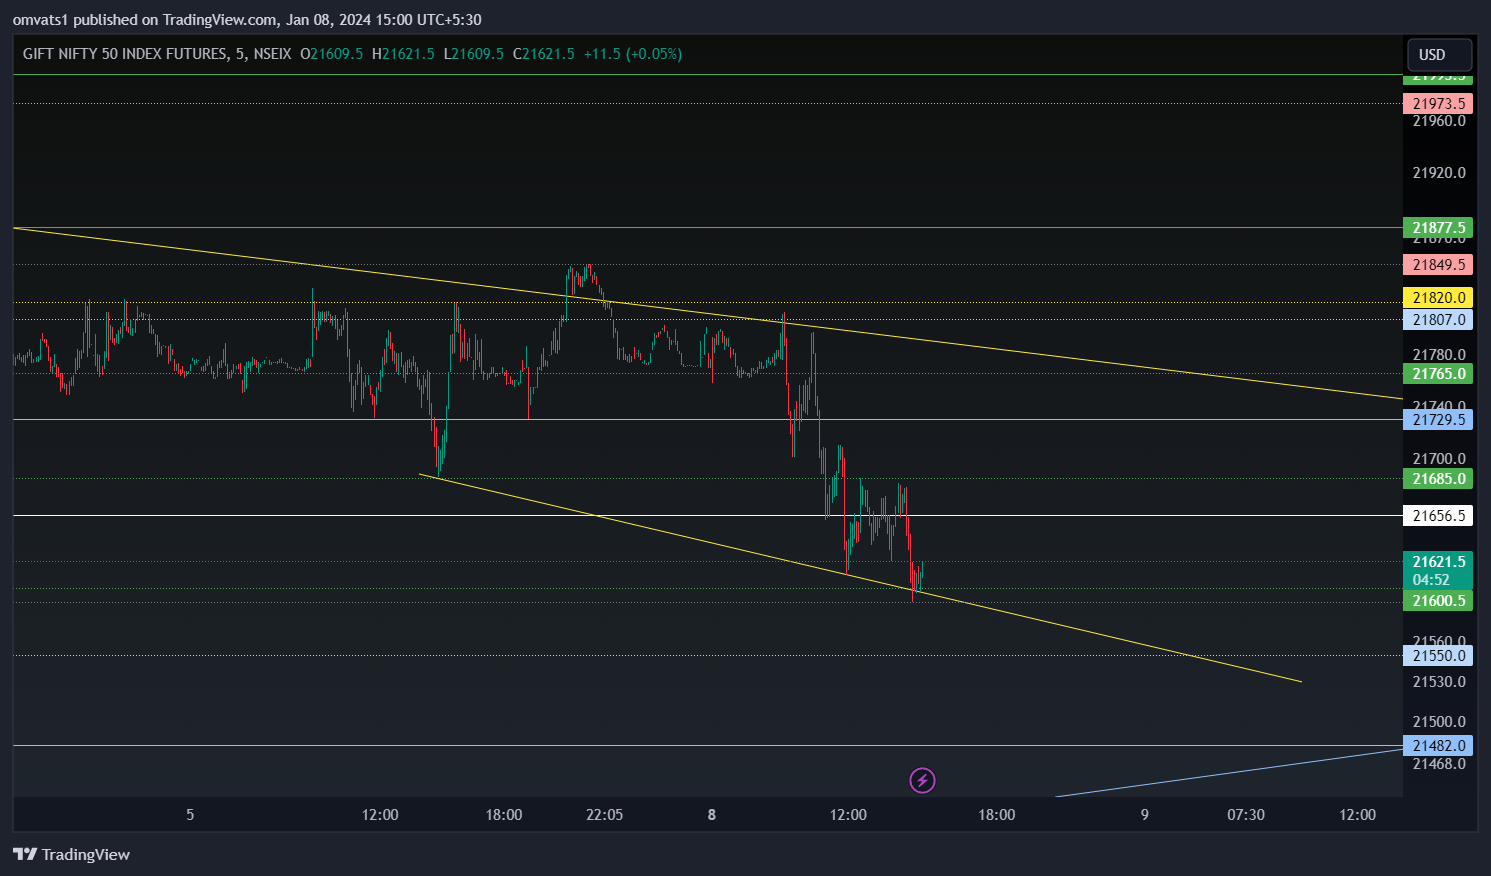Click the 18:00 label before 22:05
The image size is (1491, 876).
tap(504, 815)
